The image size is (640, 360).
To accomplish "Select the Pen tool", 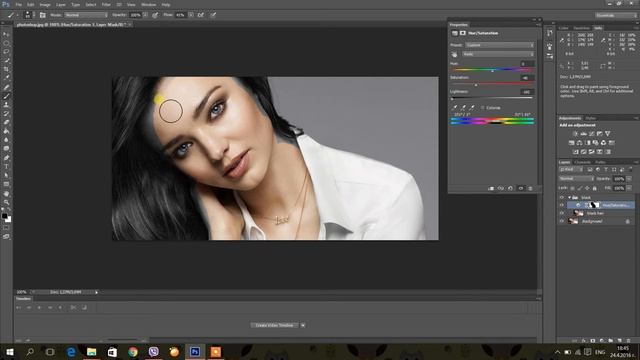I will tap(6, 158).
